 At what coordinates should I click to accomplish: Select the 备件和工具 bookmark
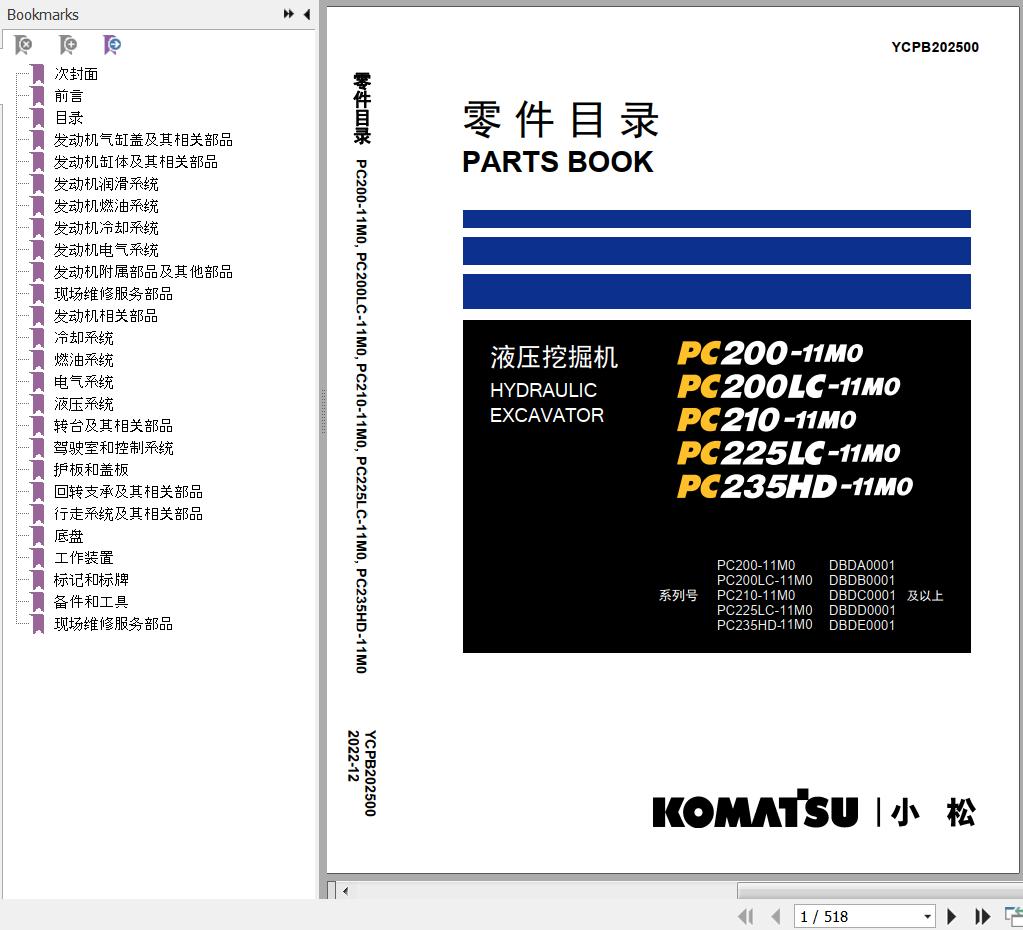point(91,602)
